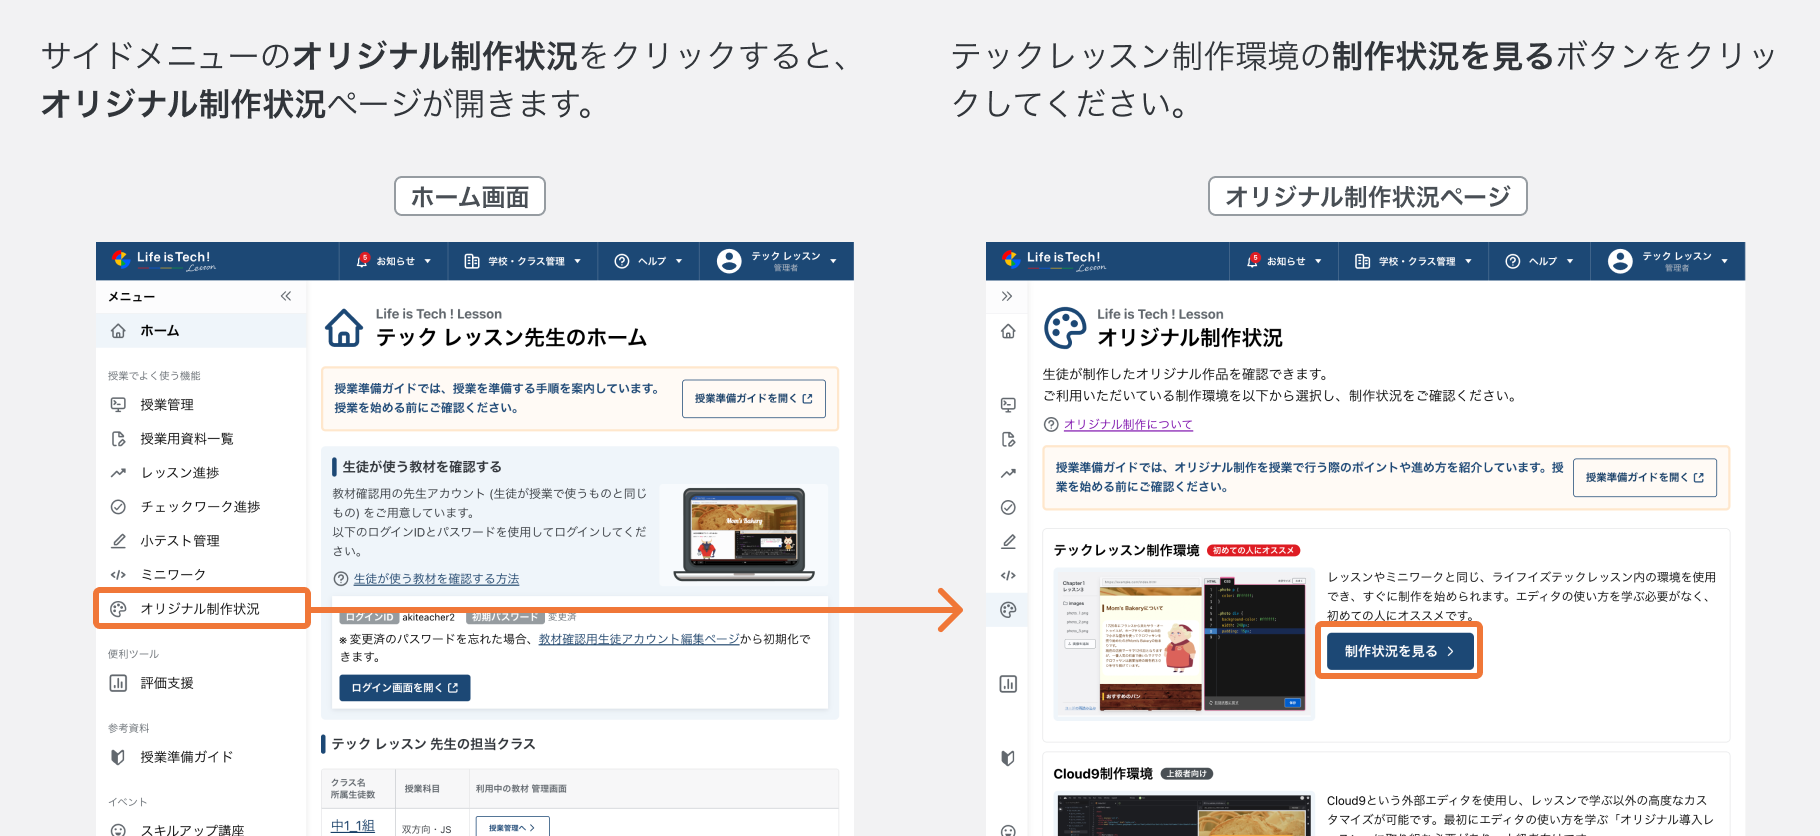
Task: Click the home icon in collapsed right sidebar
Action: point(1008,331)
